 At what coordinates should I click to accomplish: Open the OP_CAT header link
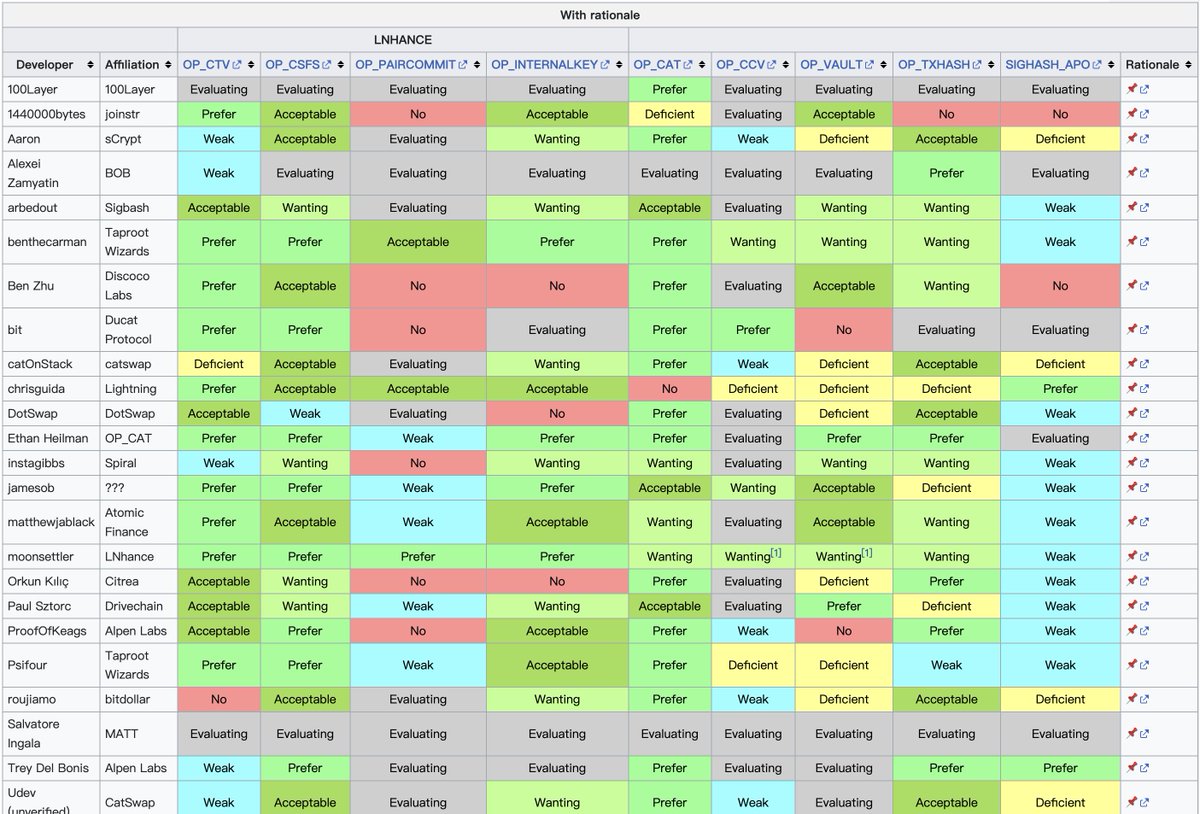click(663, 65)
